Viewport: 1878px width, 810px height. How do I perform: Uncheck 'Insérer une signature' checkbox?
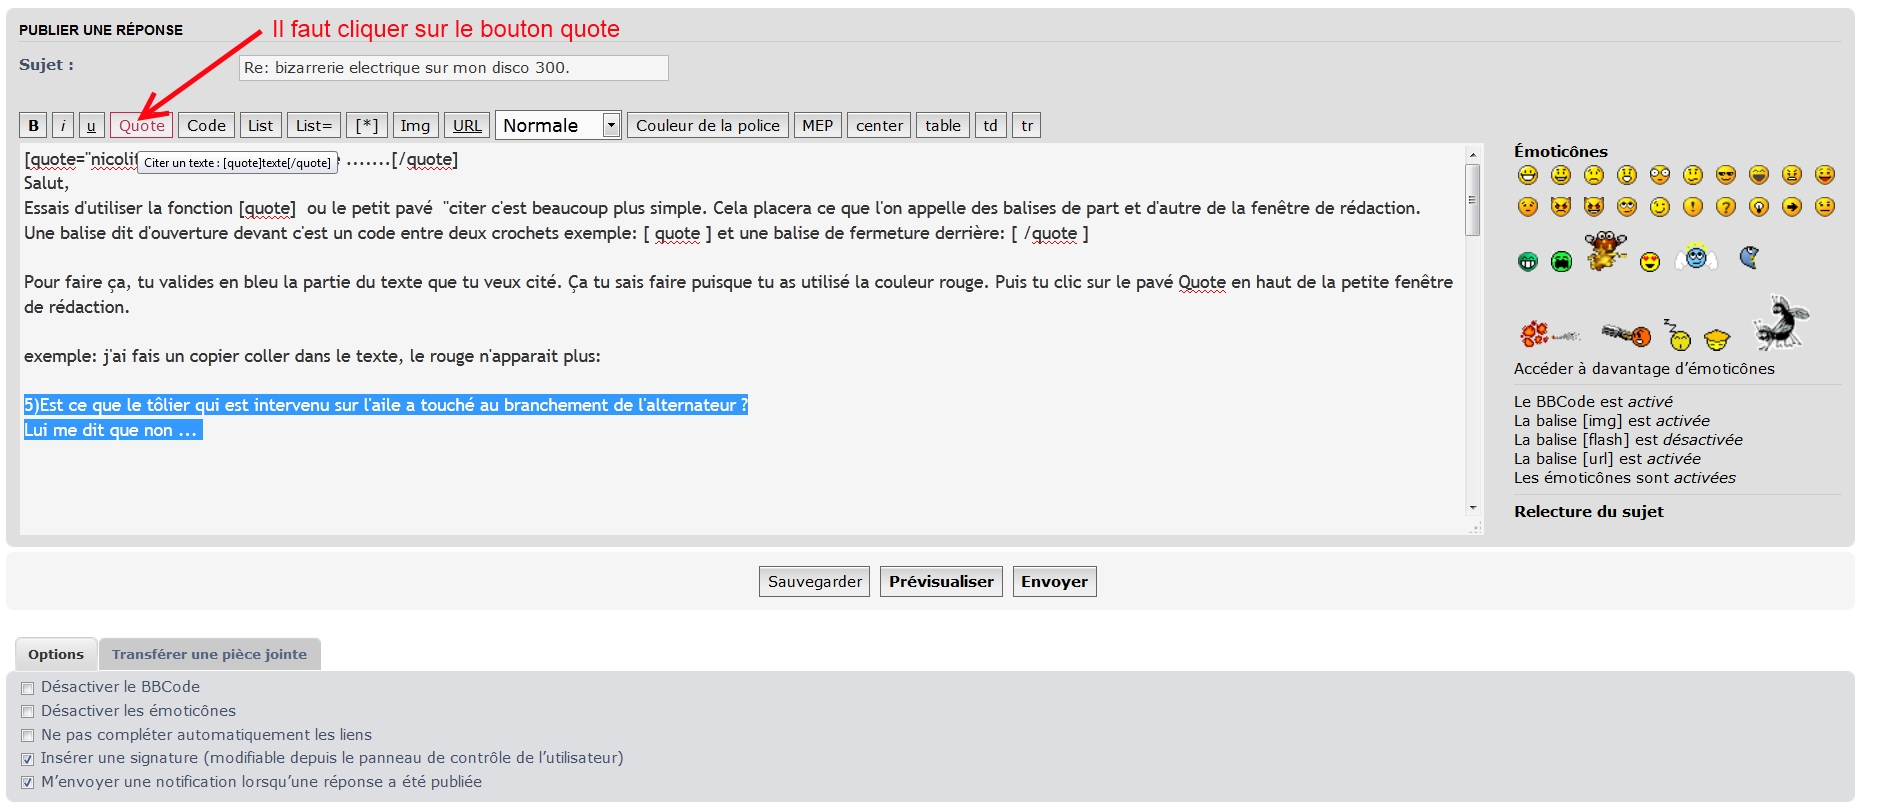(x=28, y=759)
